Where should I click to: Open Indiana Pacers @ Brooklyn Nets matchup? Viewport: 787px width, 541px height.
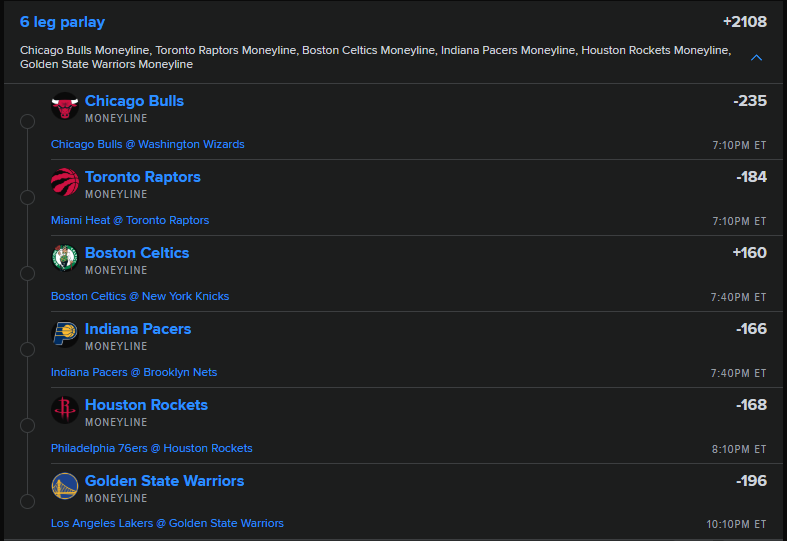click(x=134, y=372)
